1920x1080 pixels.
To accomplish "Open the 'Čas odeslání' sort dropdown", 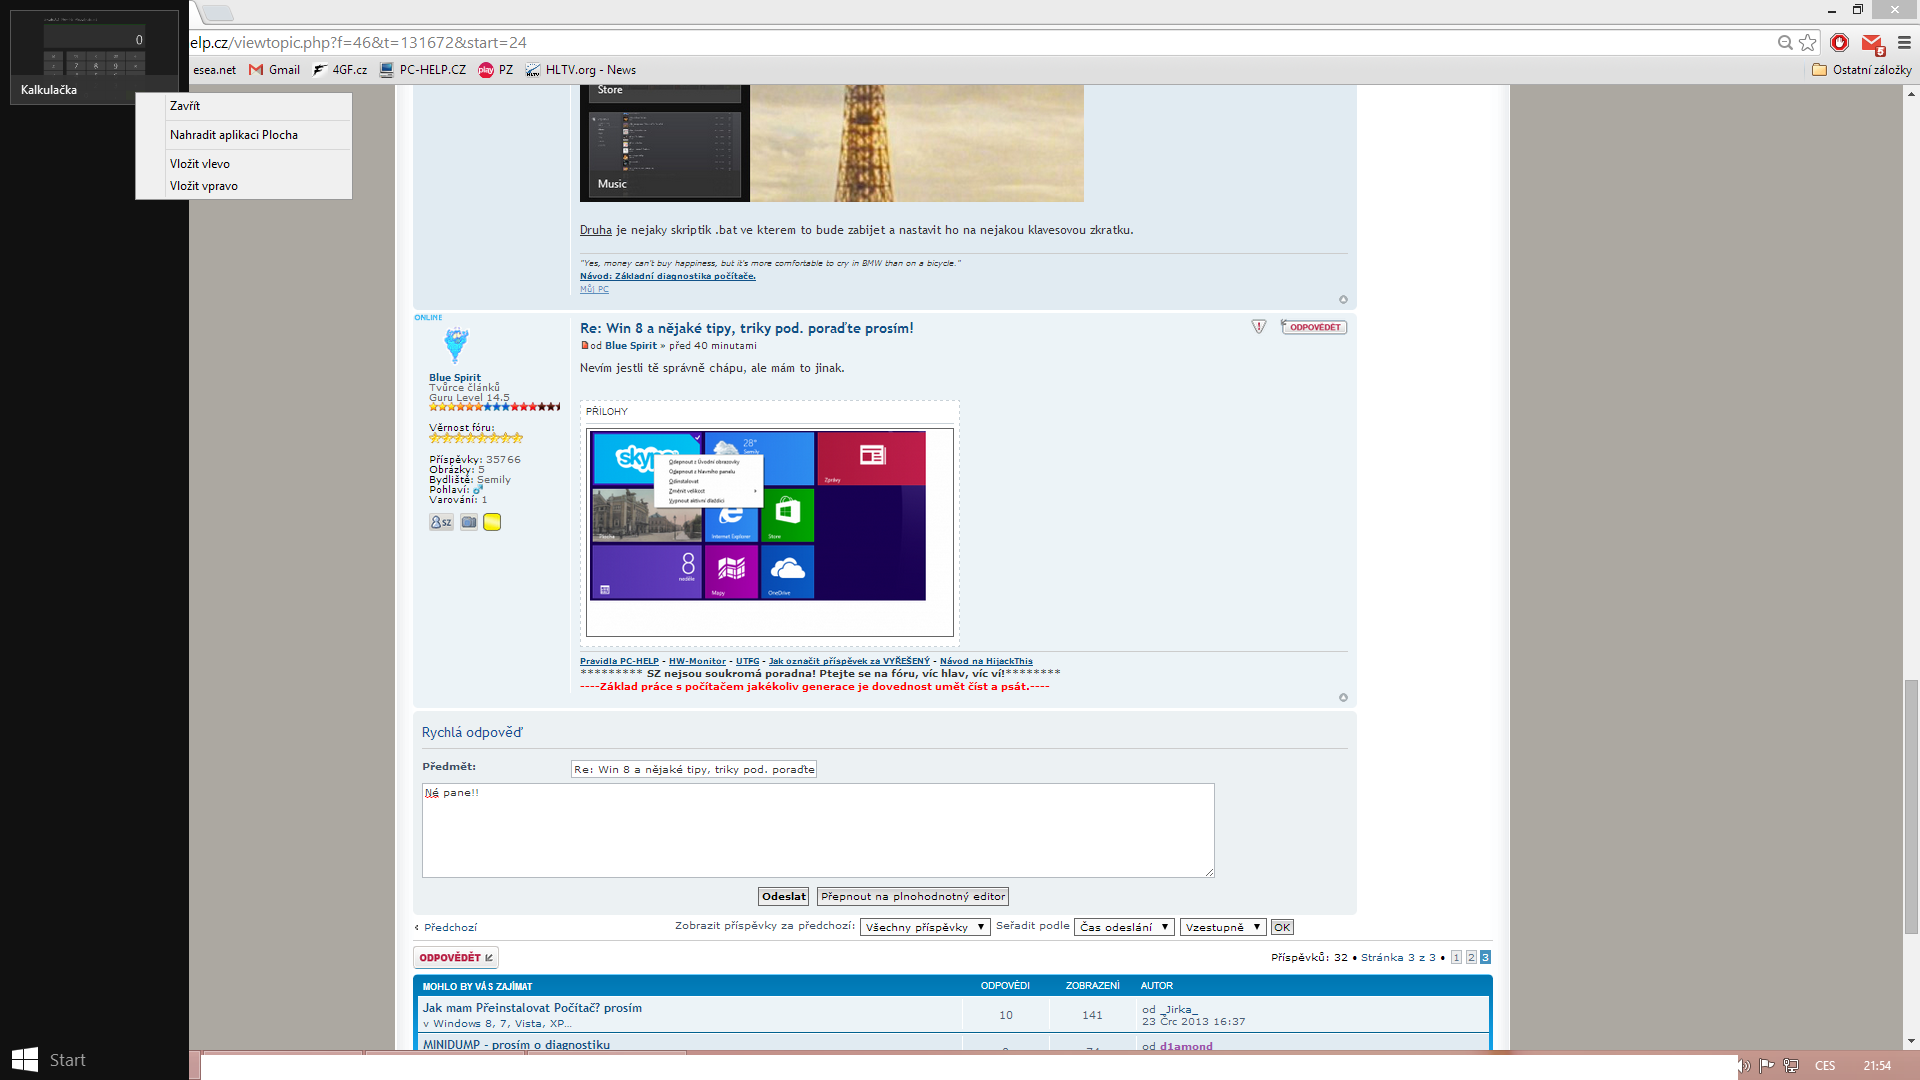I will coord(1124,927).
